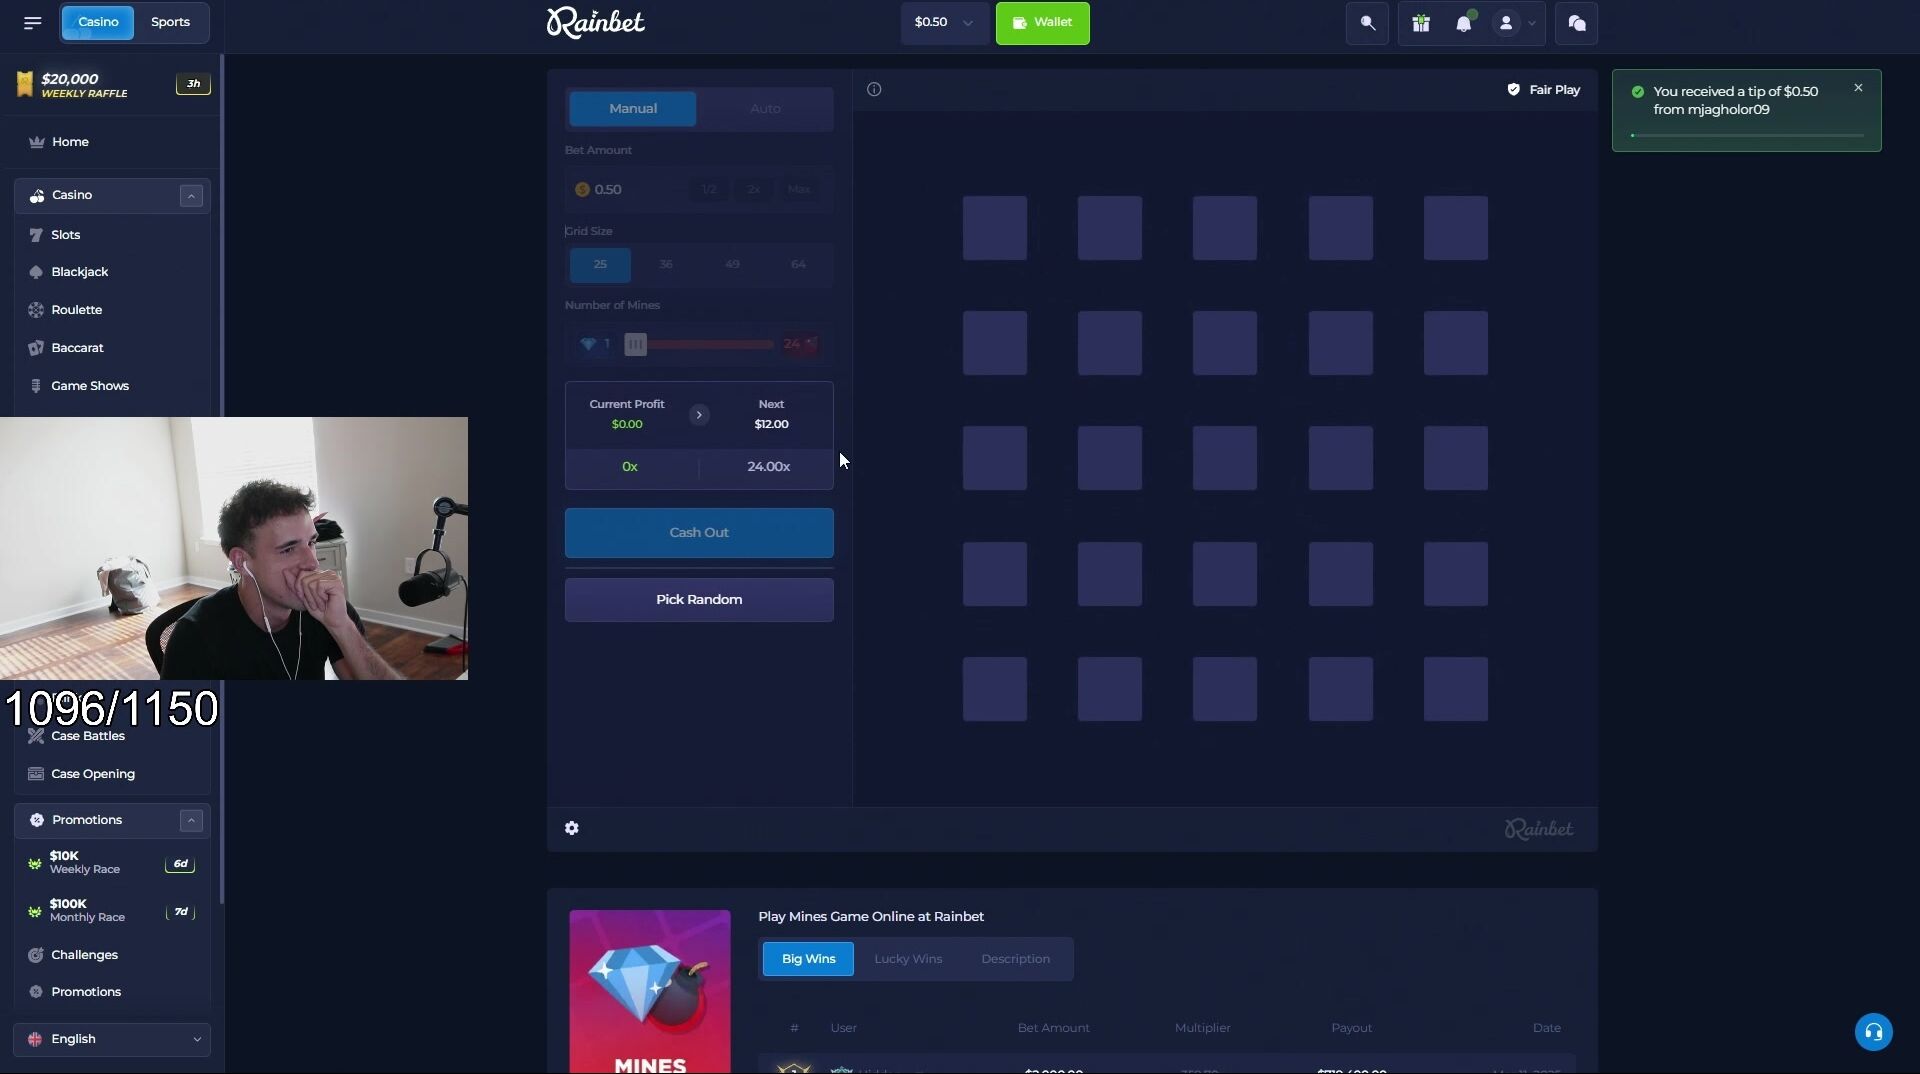Click the bottom Promotions icon

click(x=36, y=992)
